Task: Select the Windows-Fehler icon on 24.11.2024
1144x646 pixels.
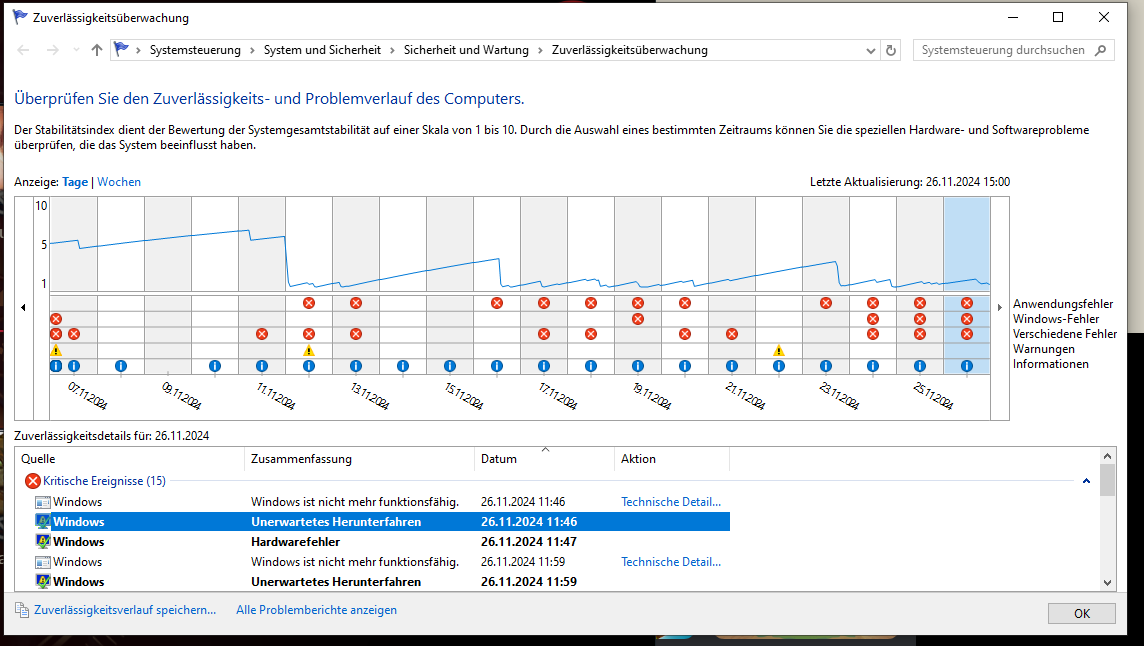Action: [x=873, y=318]
